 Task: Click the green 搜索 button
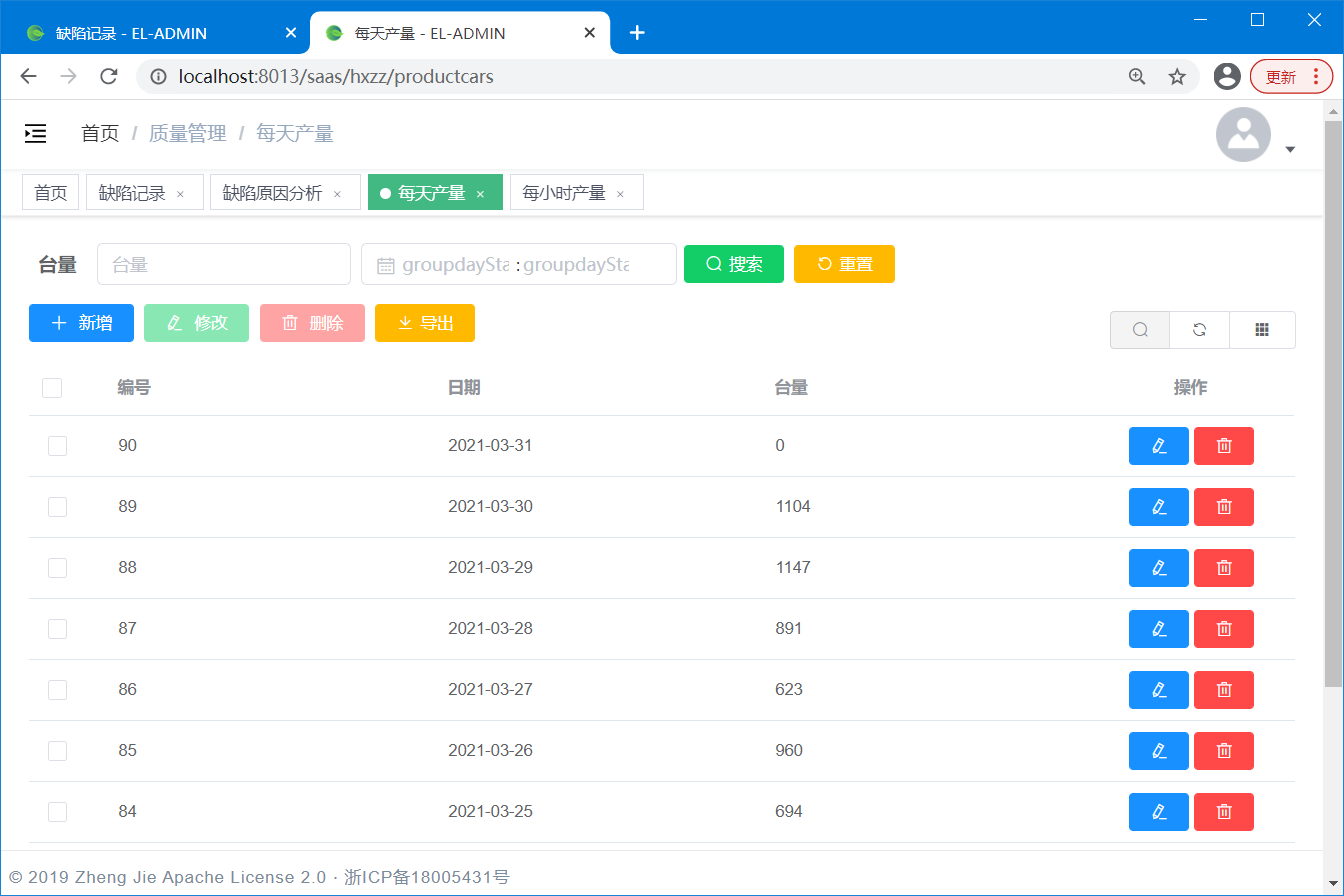pos(733,264)
